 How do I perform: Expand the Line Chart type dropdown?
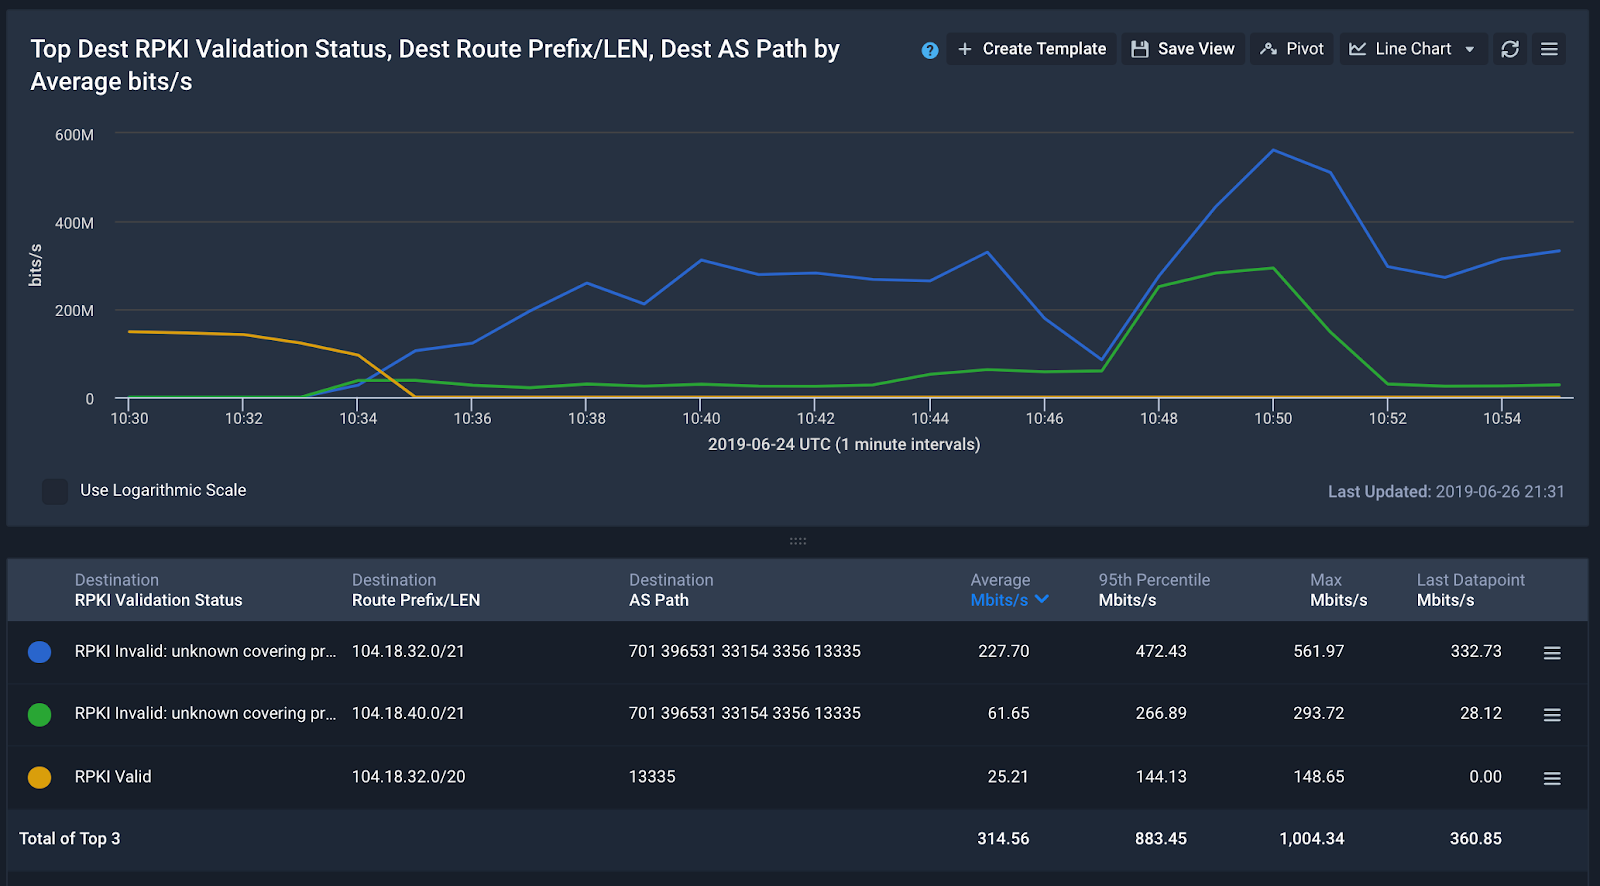coord(1412,49)
